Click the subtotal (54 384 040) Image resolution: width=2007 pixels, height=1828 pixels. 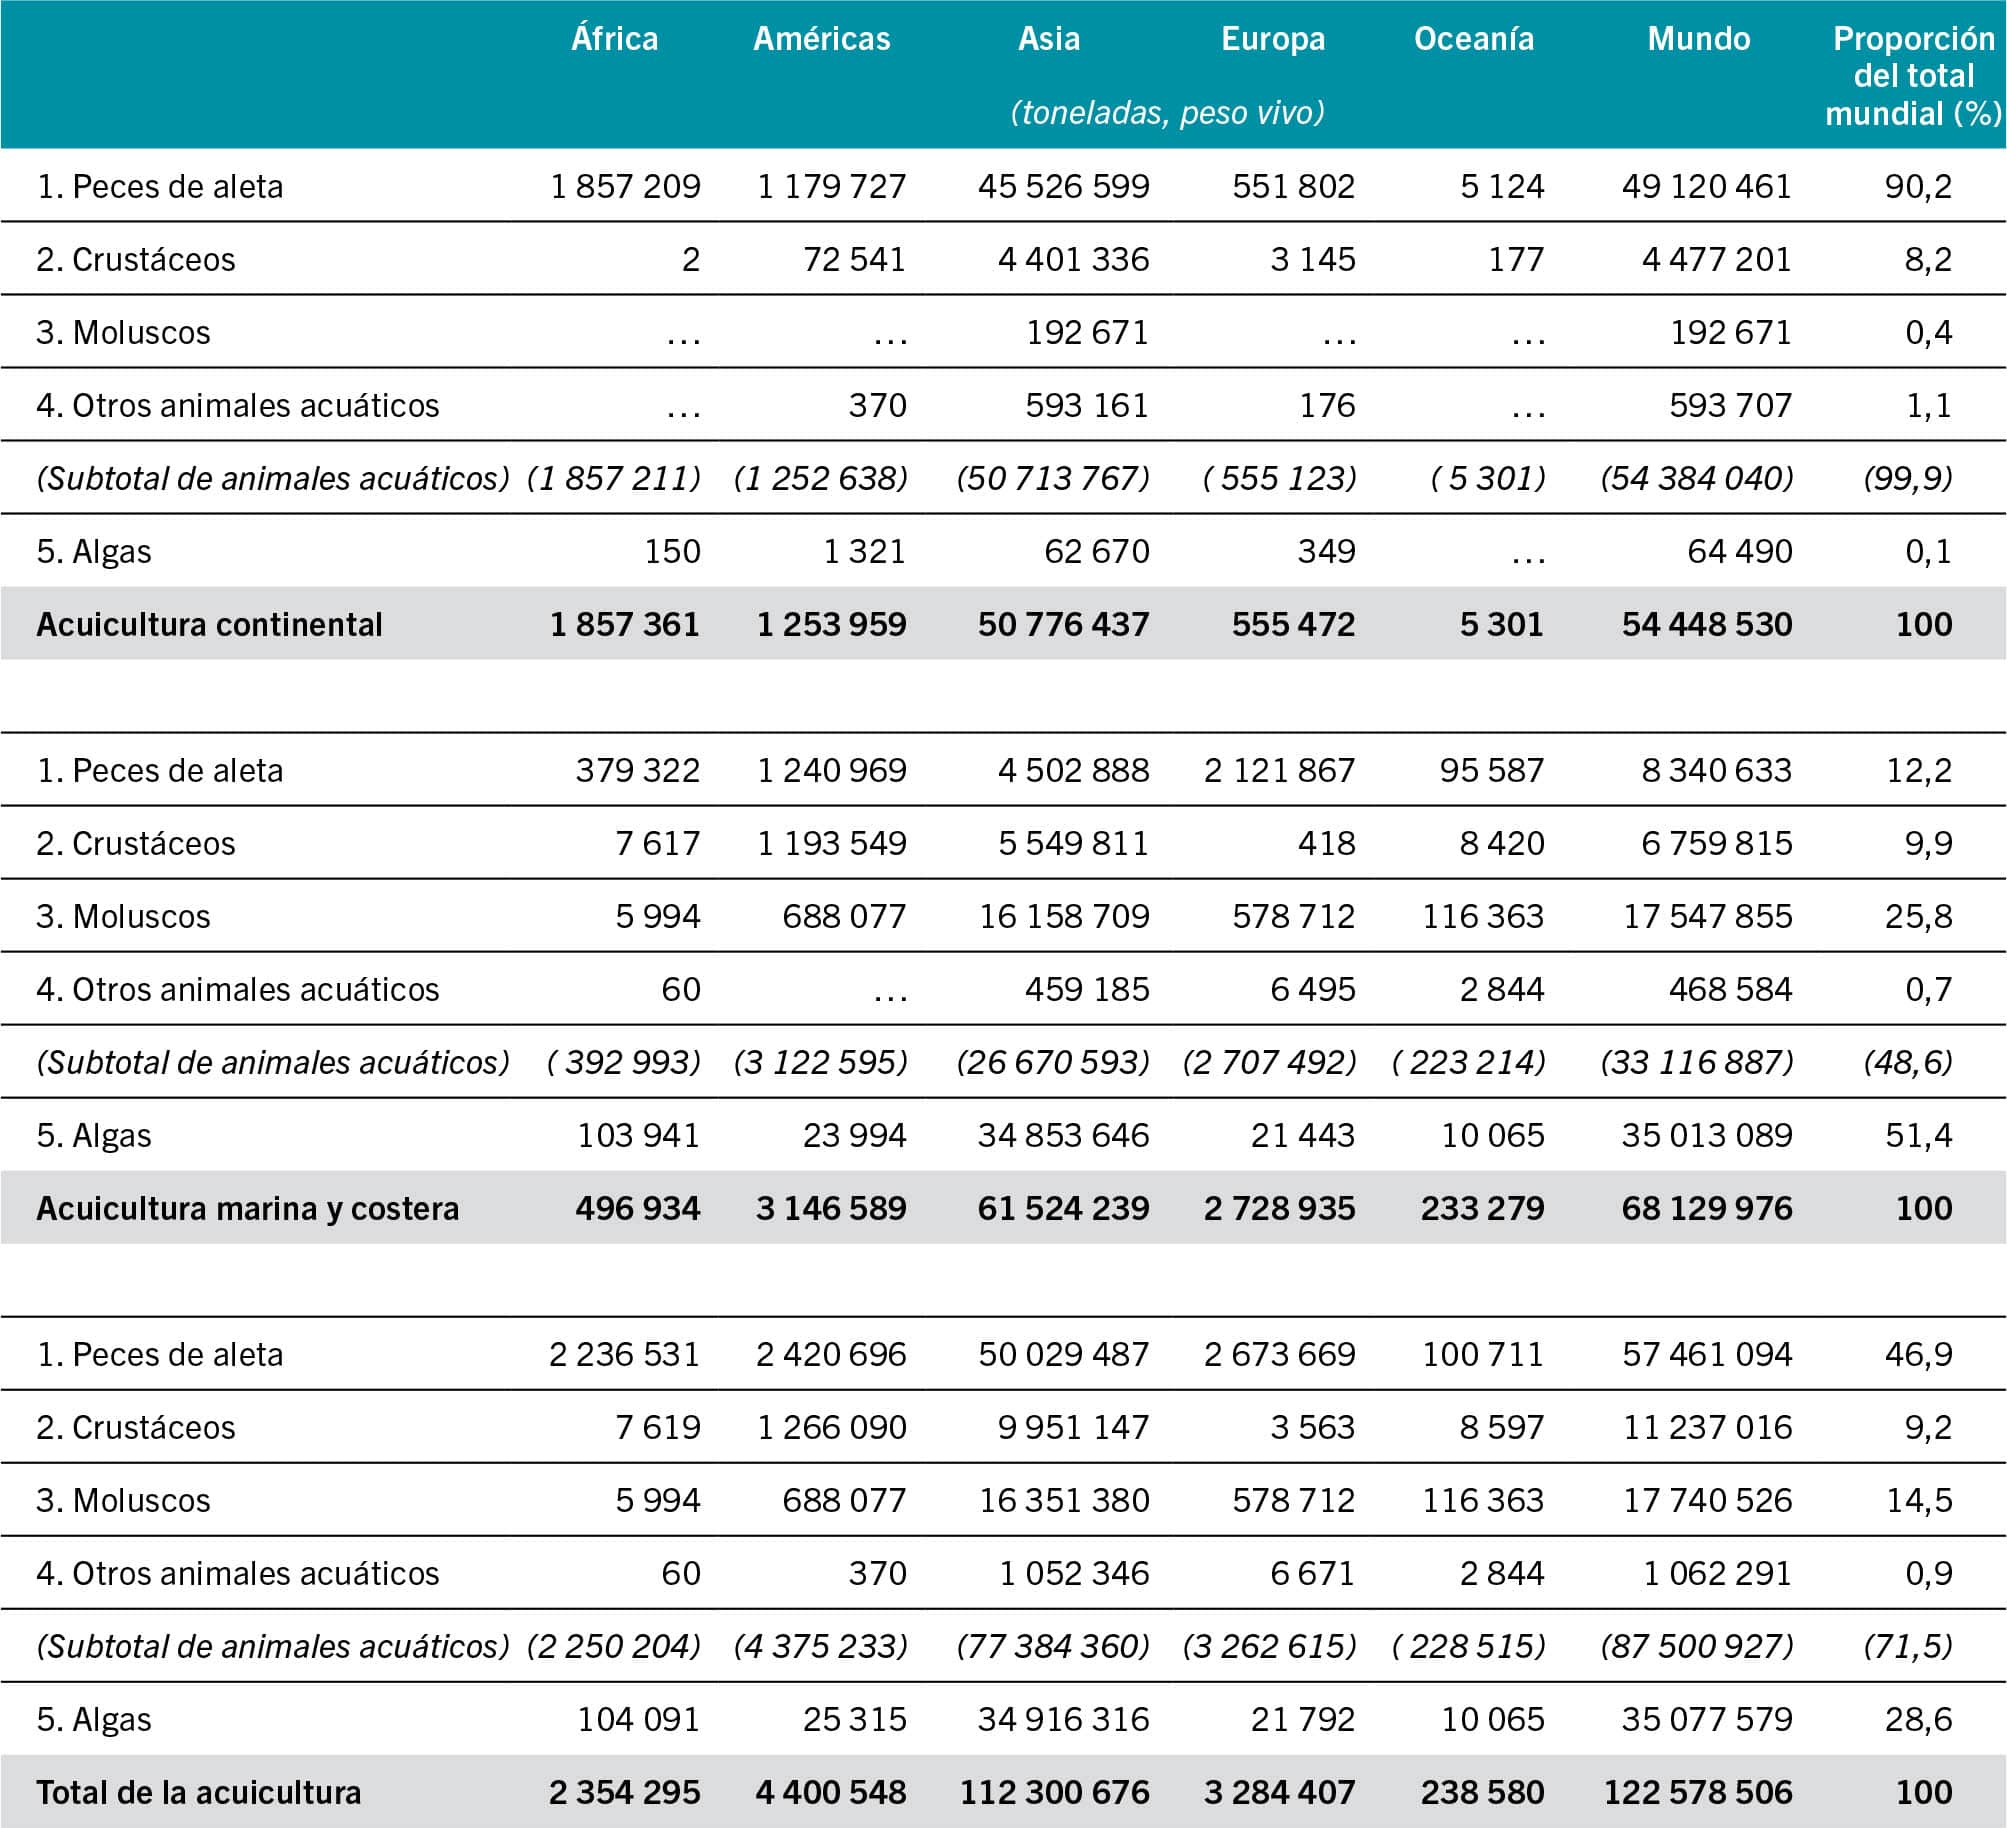point(1696,478)
